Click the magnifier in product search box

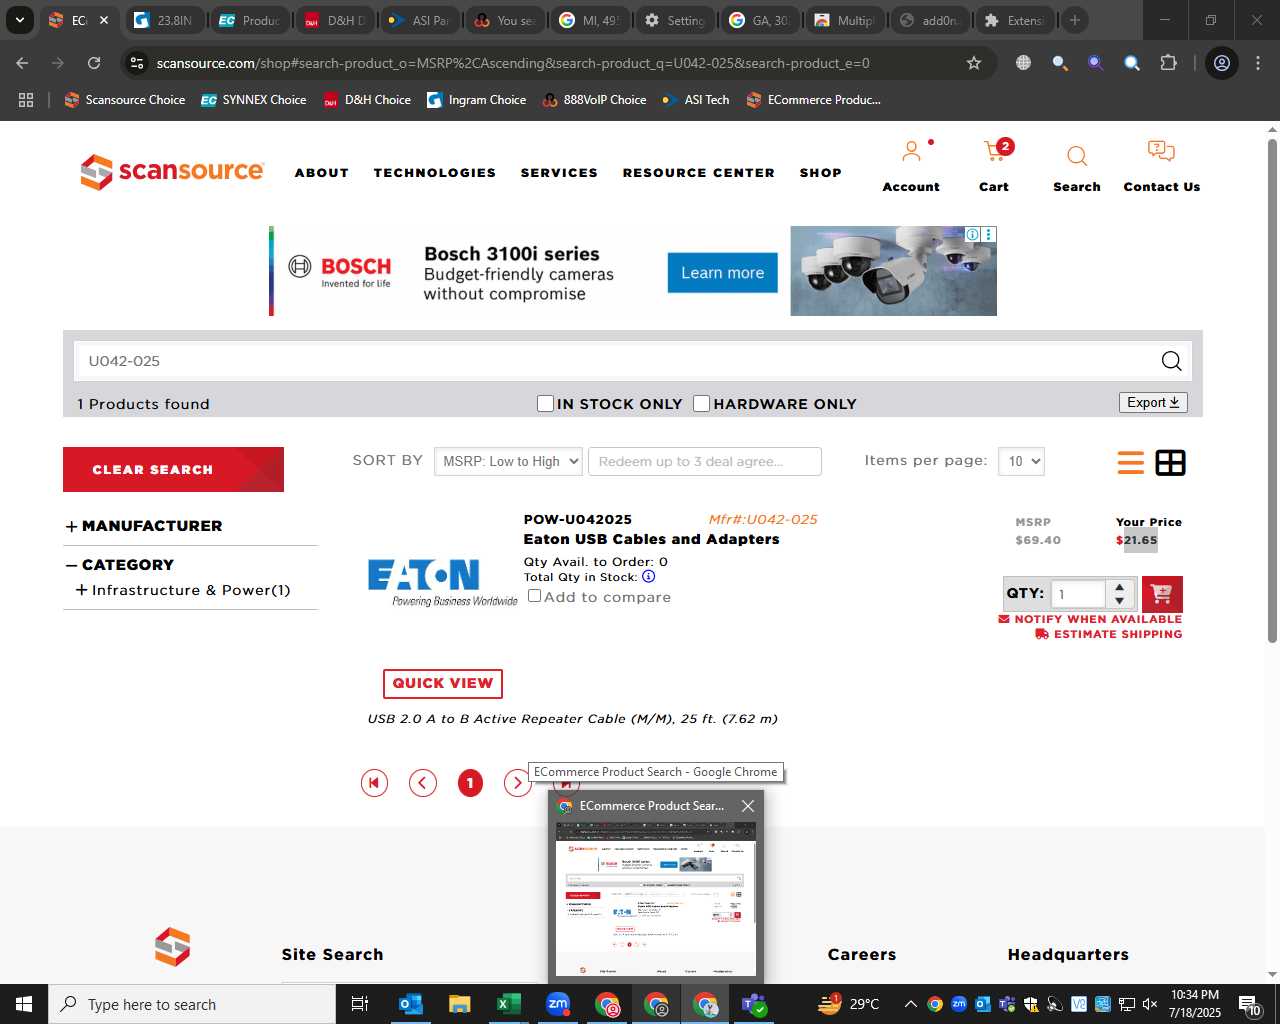coord(1171,361)
